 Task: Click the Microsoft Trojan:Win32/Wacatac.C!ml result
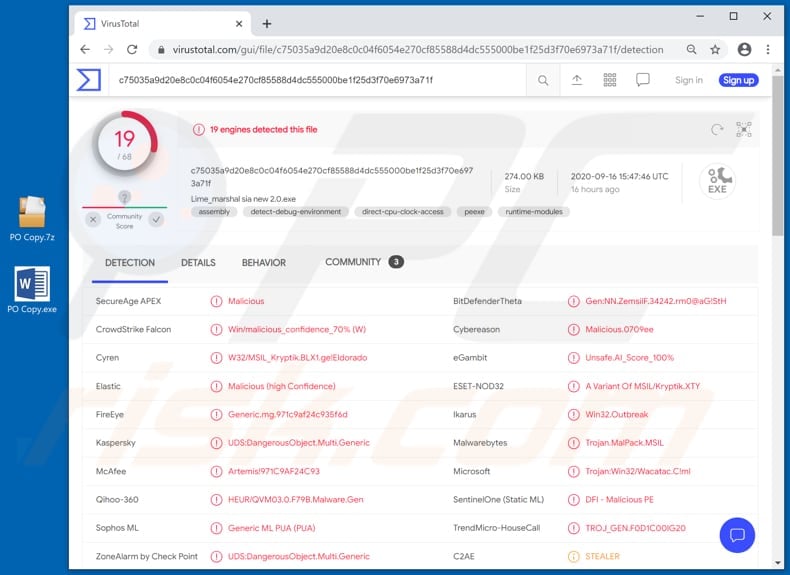coord(638,471)
